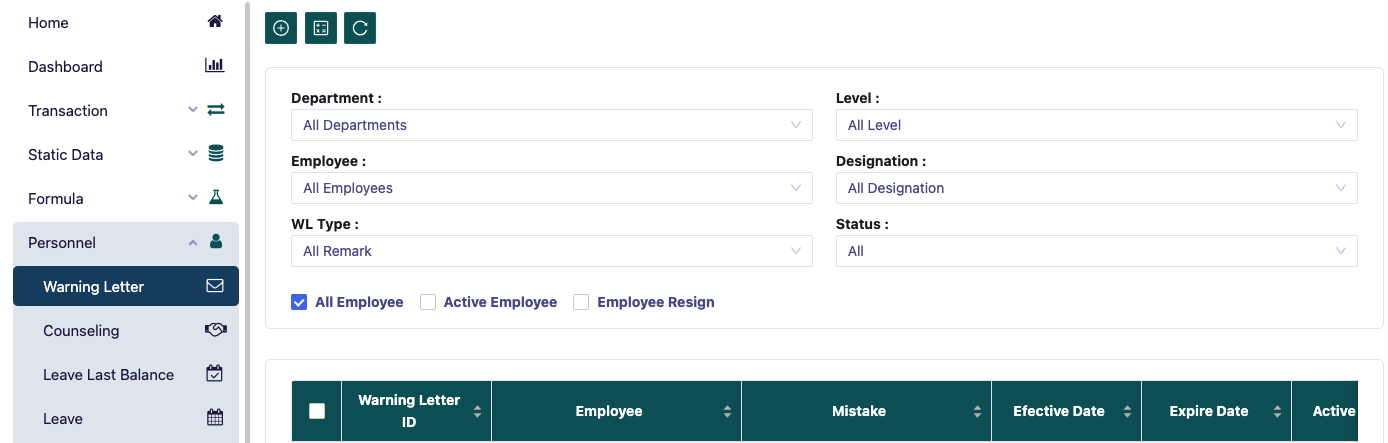1388x443 pixels.
Task: Check the Active Employee checkbox
Action: [428, 302]
